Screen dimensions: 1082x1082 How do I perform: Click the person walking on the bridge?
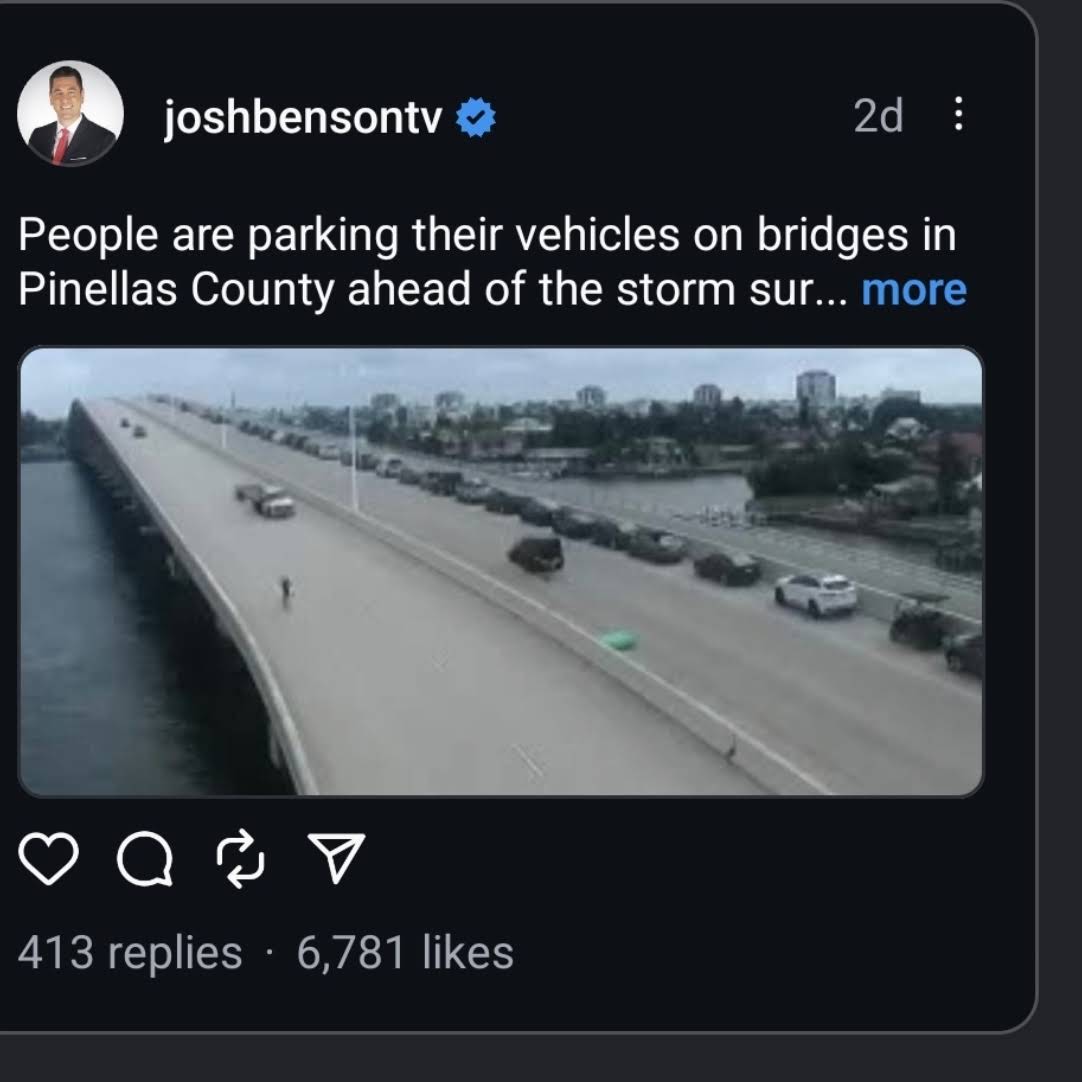pyautogui.click(x=286, y=589)
